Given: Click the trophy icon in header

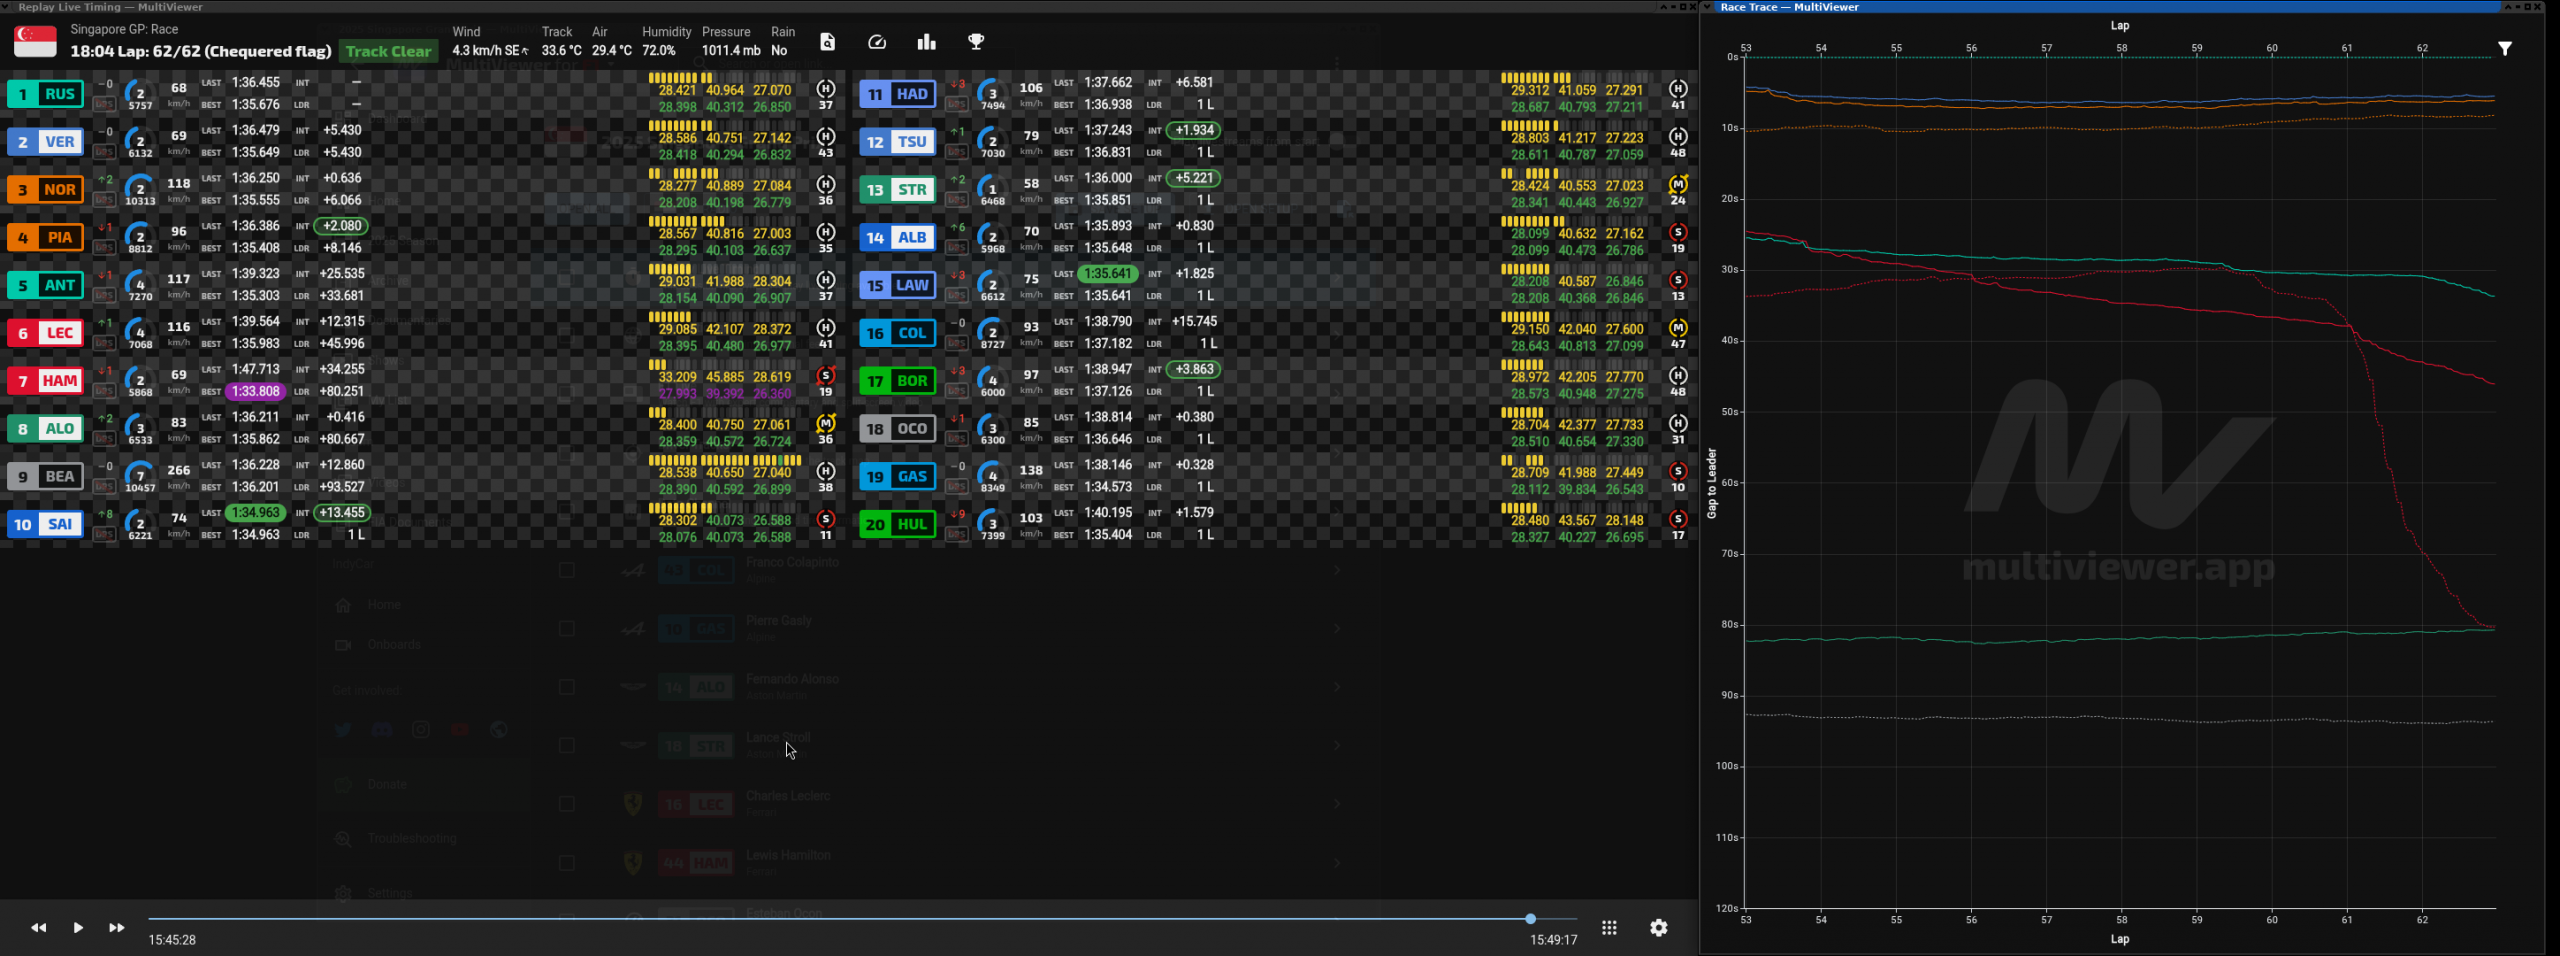Looking at the screenshot, I should click(976, 42).
